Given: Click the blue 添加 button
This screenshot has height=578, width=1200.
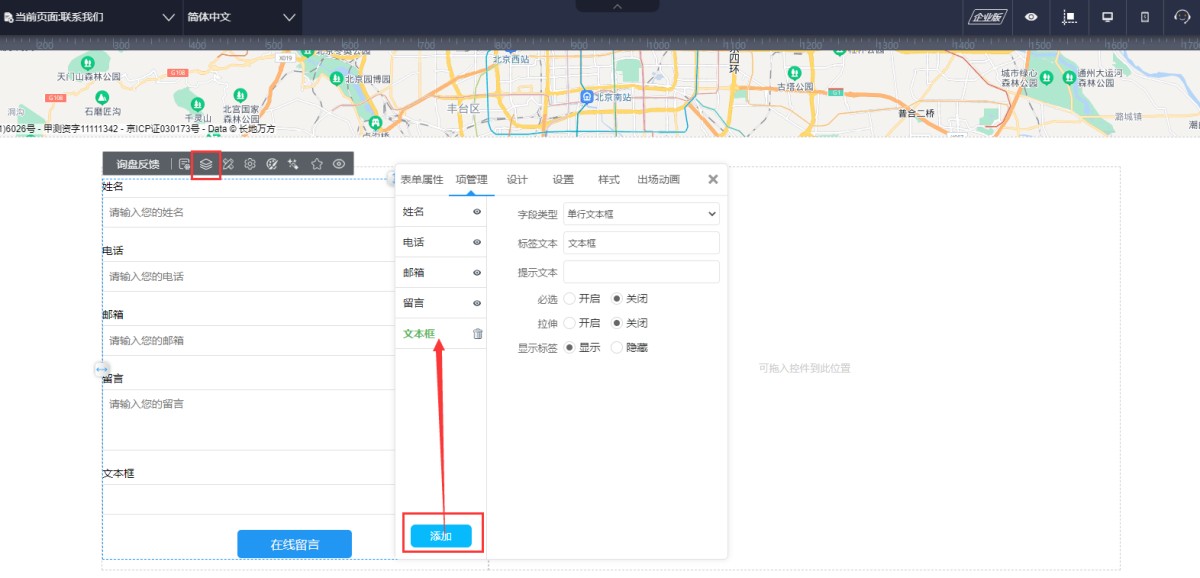Looking at the screenshot, I should [441, 536].
